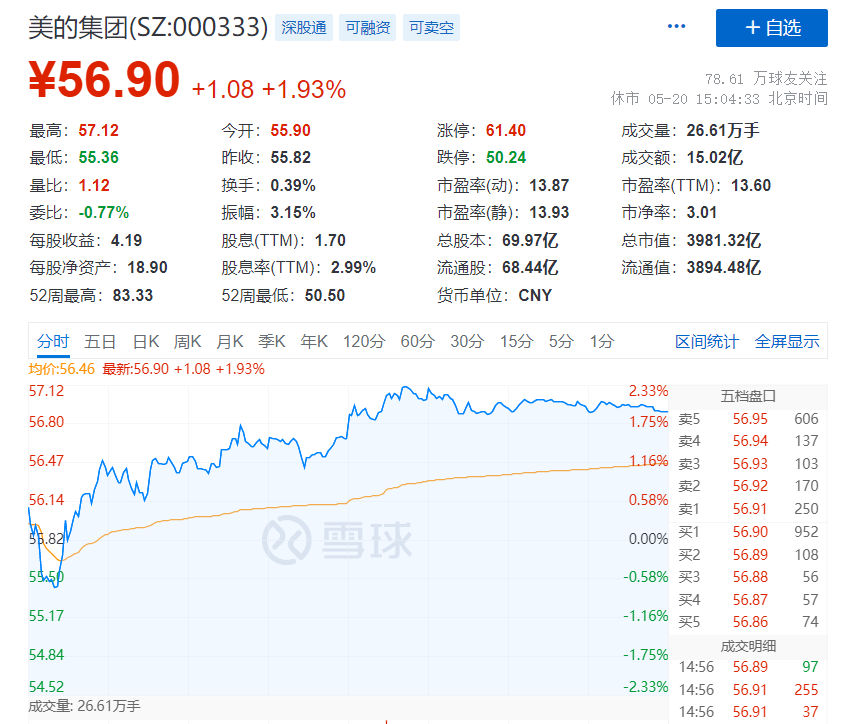Switch to the 日K chart tab
Viewport: 843px width, 724px height.
click(x=146, y=341)
